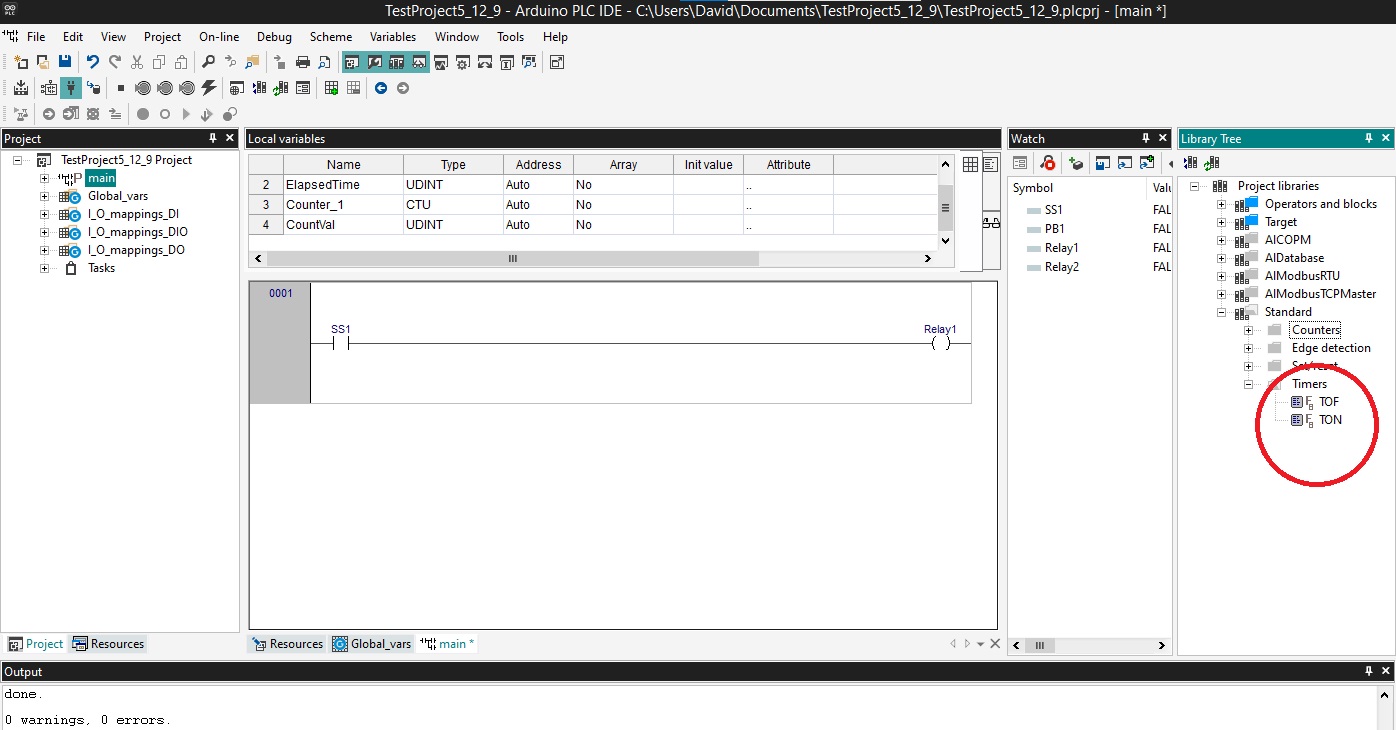
Task: Click the Compile project icon
Action: [20, 88]
